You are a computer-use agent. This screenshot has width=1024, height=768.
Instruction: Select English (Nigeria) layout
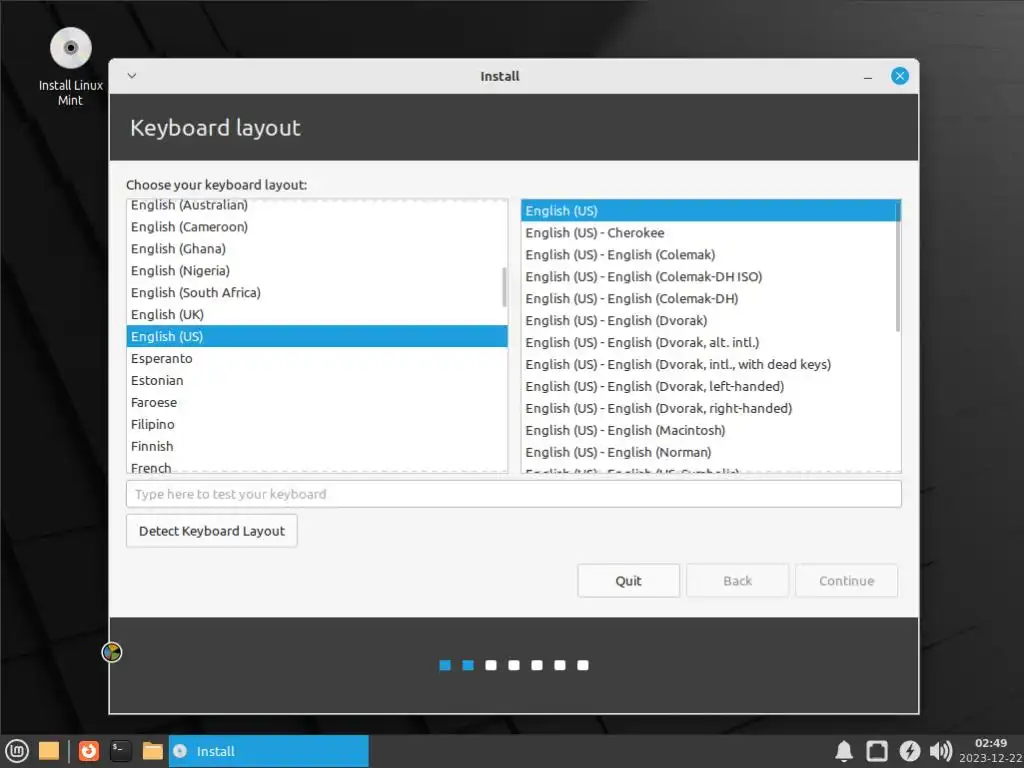317,270
